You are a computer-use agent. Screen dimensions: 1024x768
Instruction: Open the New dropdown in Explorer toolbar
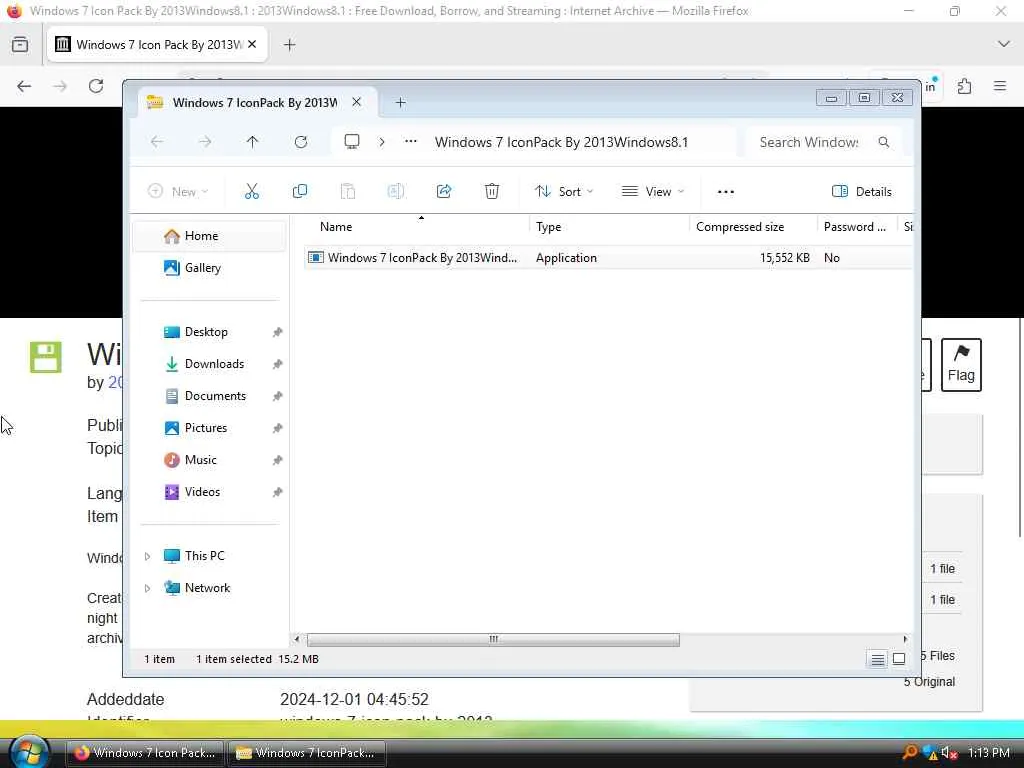(x=178, y=191)
